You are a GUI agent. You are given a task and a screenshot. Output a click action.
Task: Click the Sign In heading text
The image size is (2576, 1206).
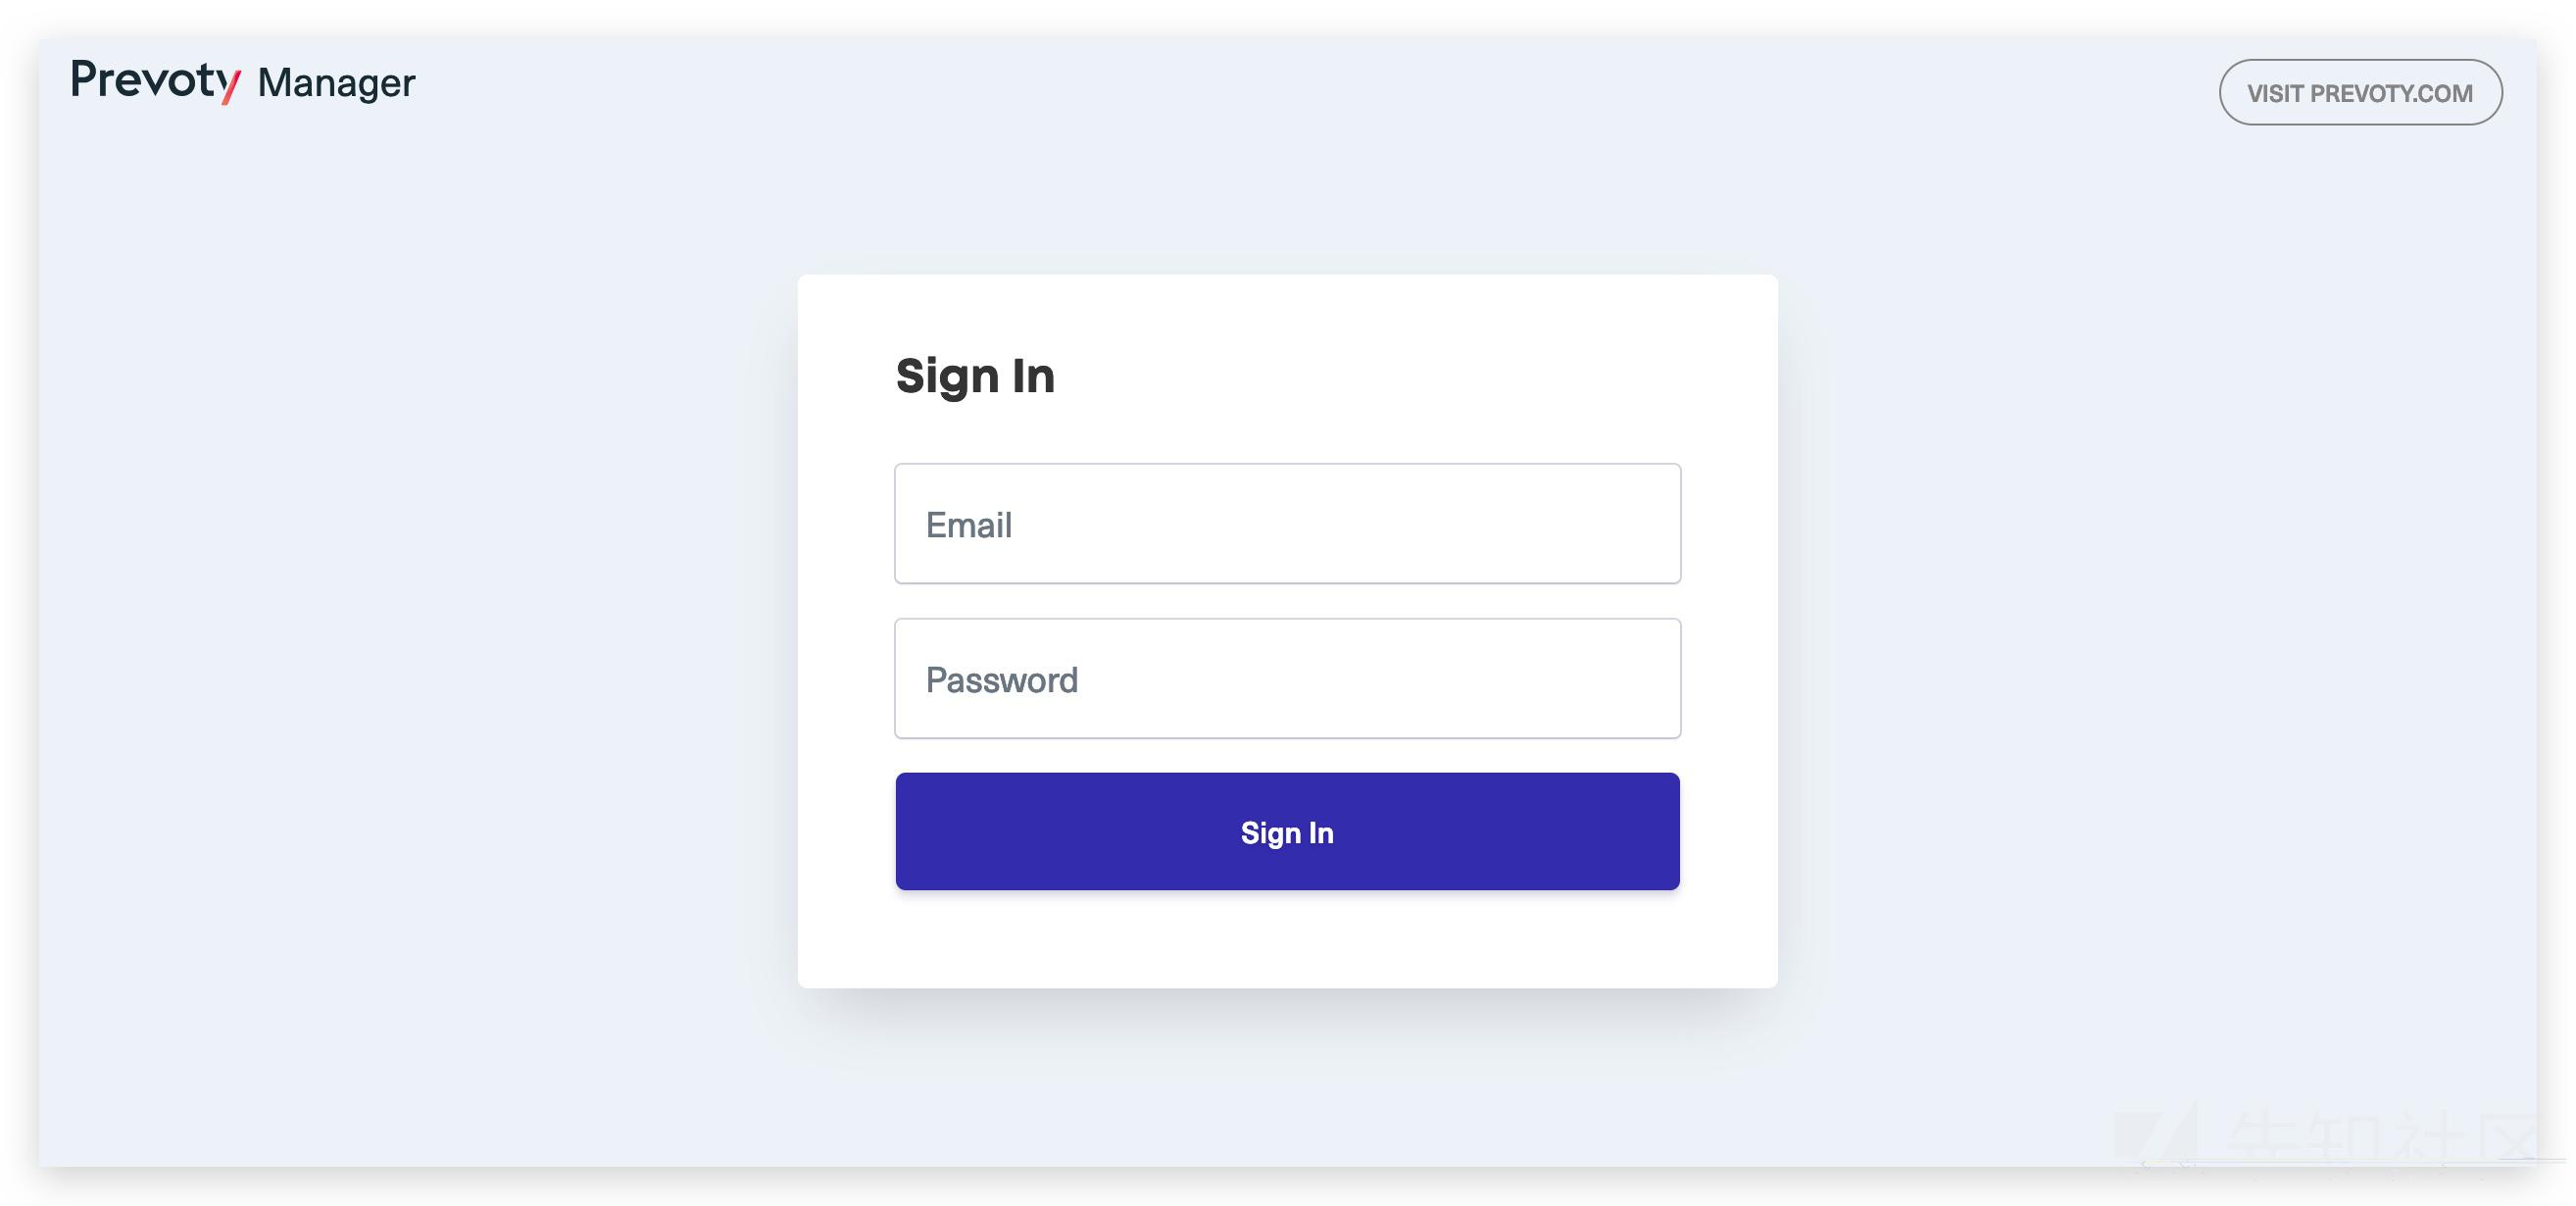[975, 376]
